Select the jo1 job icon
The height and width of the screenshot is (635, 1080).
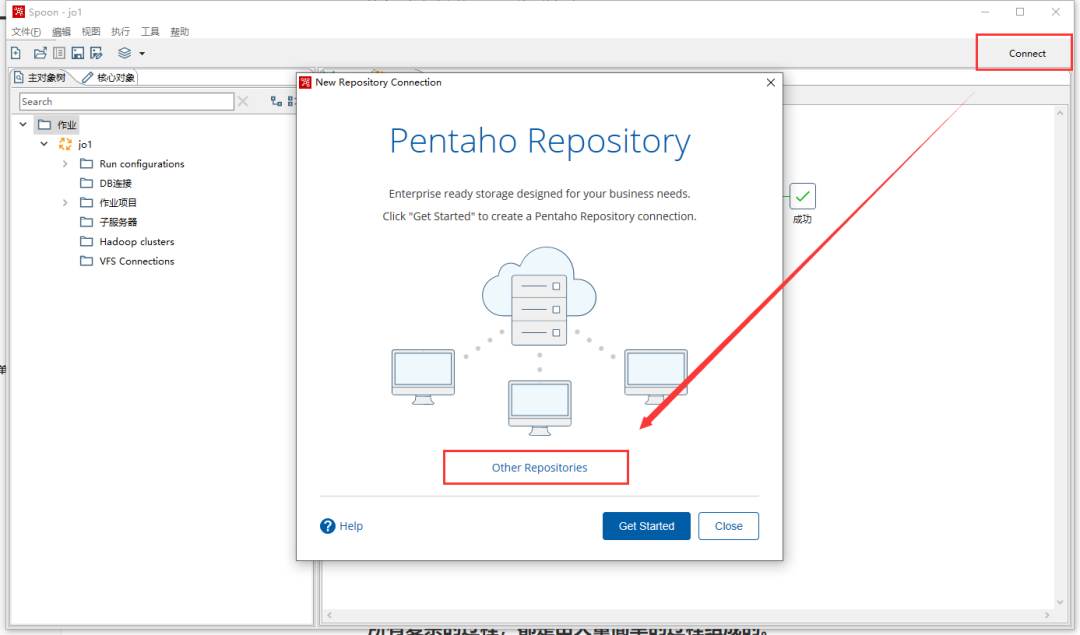[x=65, y=144]
